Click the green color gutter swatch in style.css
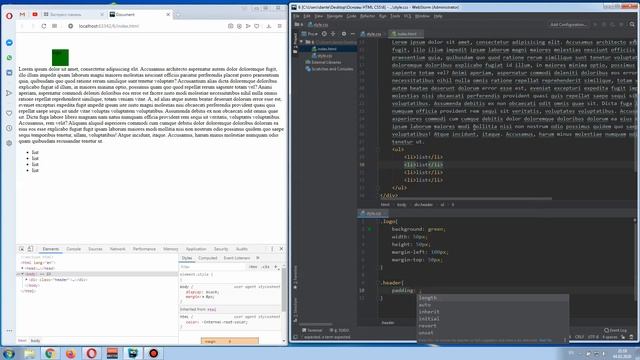 [x=370, y=229]
